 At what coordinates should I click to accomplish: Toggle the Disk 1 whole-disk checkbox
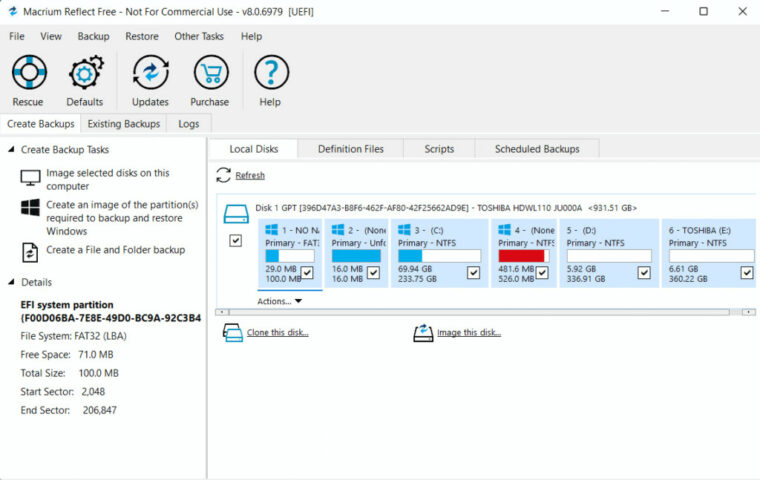pos(236,240)
